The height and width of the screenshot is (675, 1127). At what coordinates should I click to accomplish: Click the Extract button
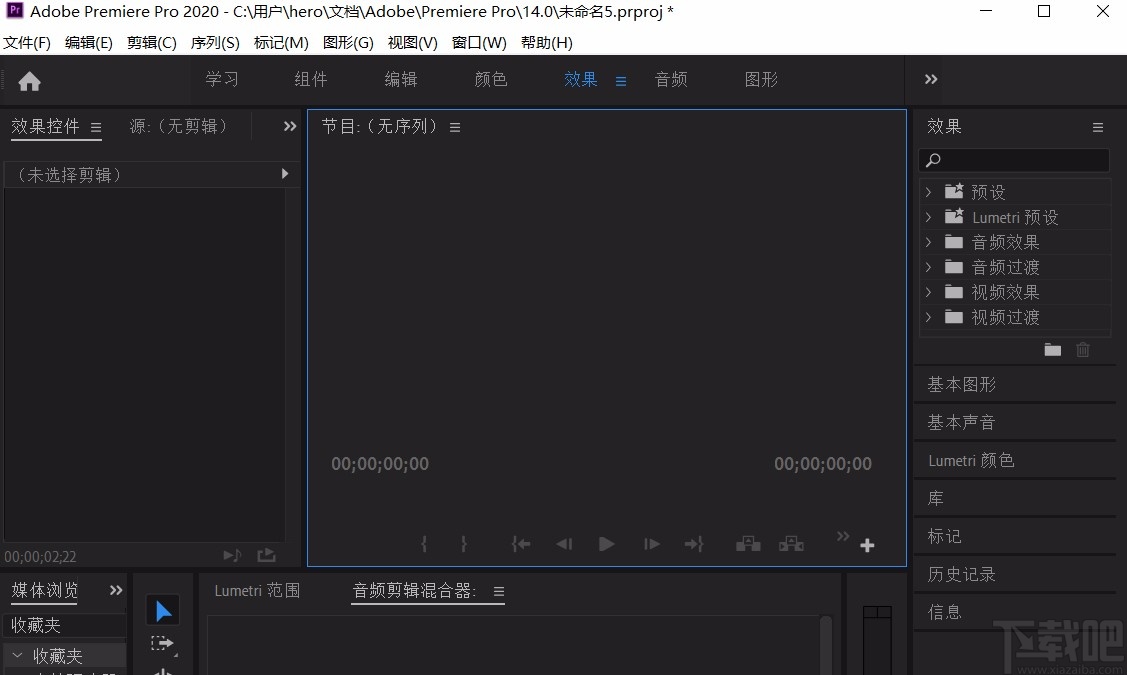(791, 543)
